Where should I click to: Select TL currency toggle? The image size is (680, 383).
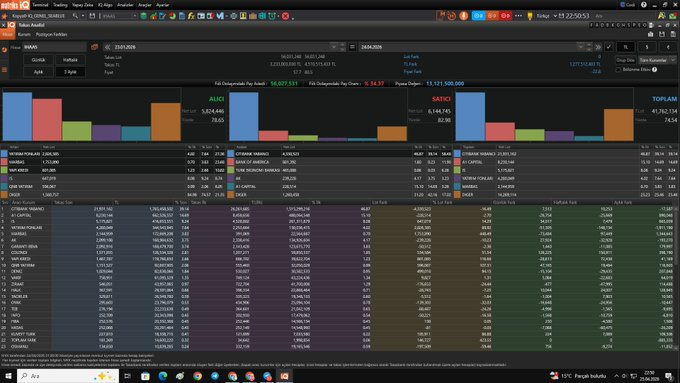click(625, 47)
